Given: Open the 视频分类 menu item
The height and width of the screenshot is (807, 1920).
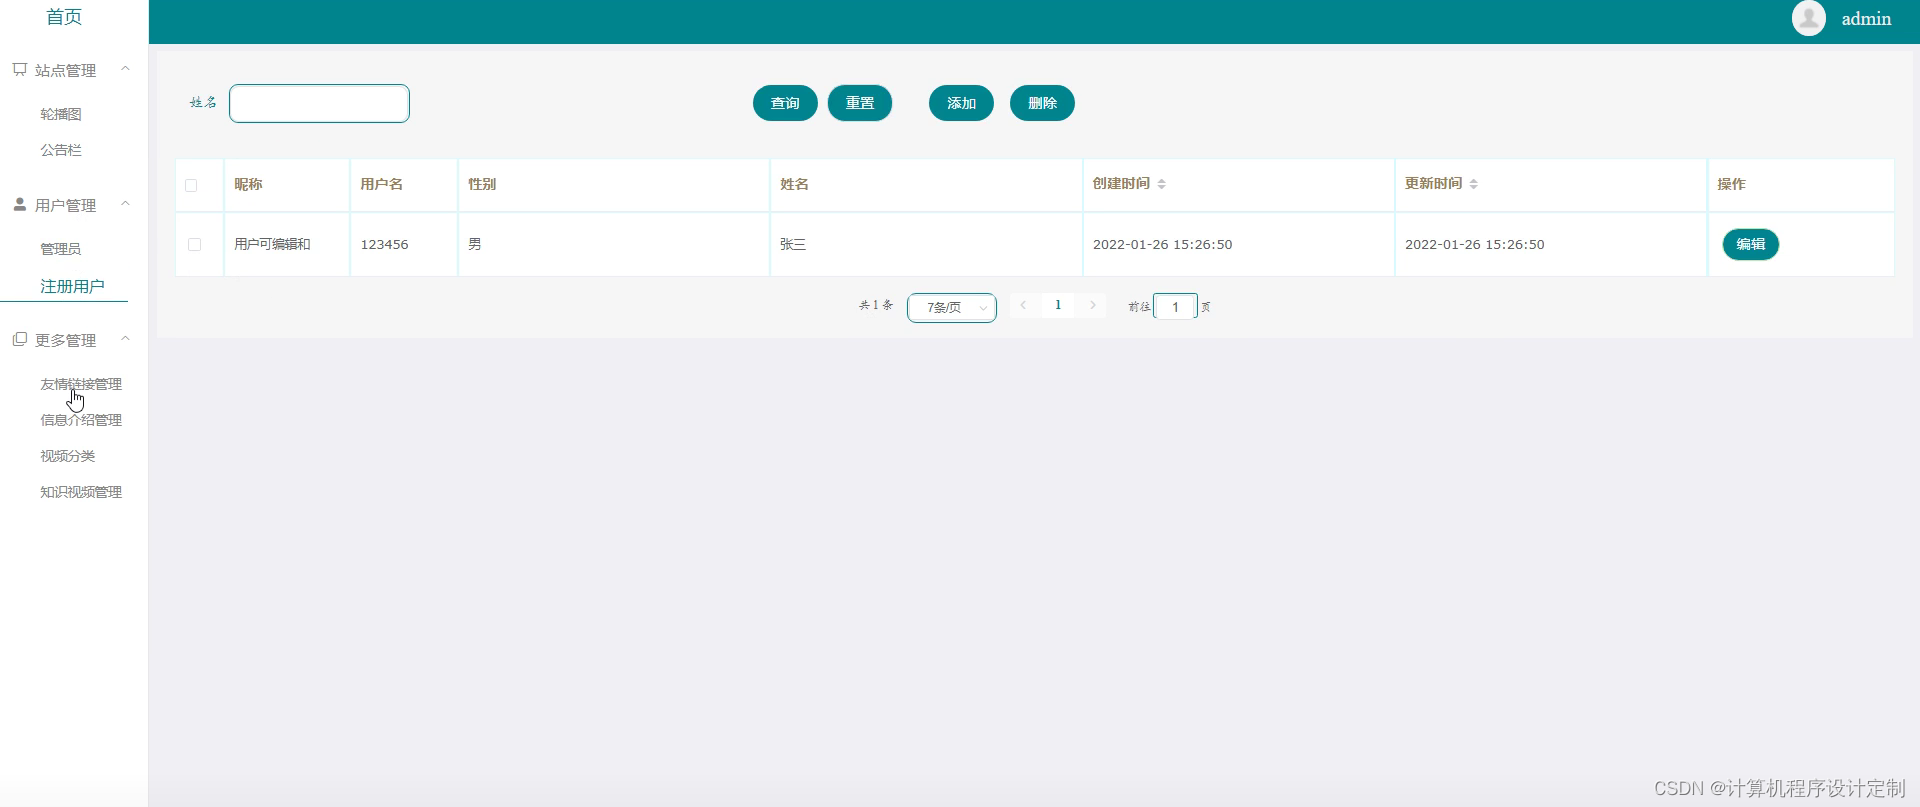Looking at the screenshot, I should click(68, 456).
